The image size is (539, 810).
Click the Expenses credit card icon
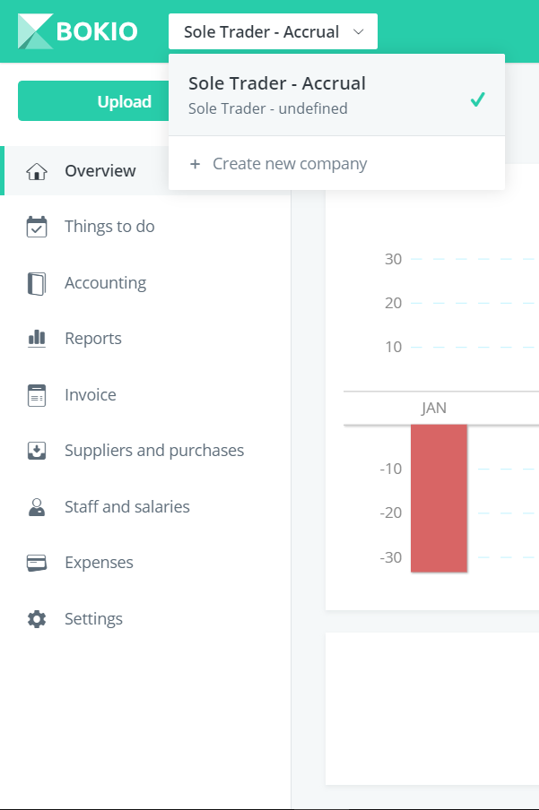[x=37, y=563]
